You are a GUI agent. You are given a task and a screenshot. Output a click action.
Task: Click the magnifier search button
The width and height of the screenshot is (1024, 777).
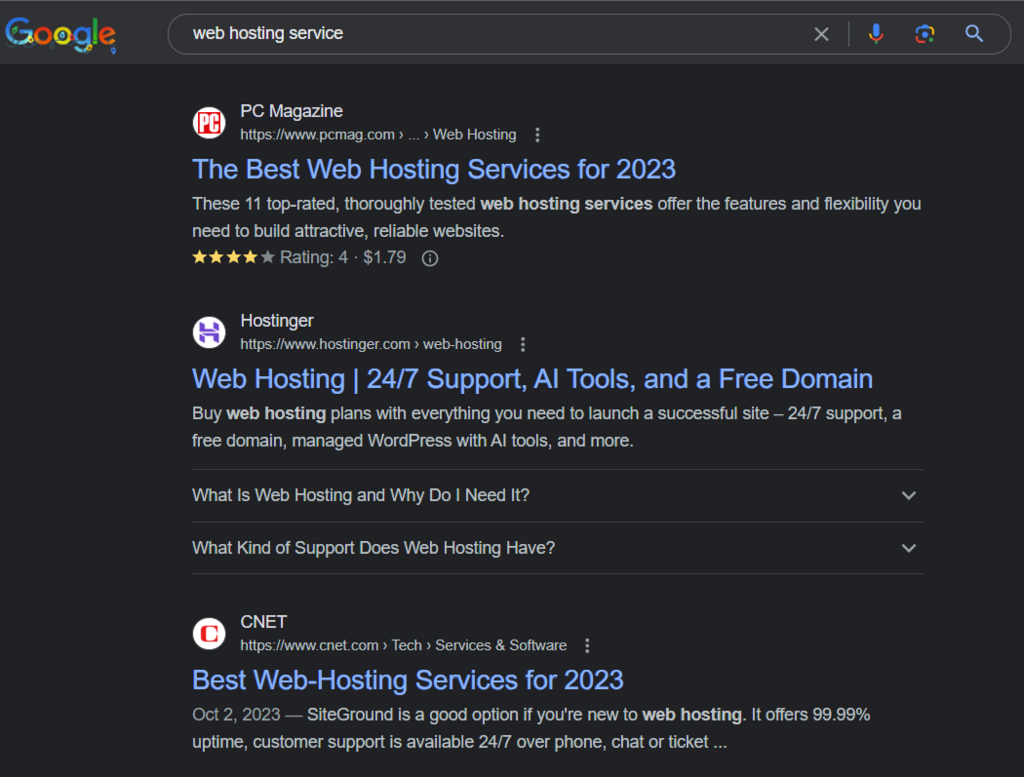[974, 33]
